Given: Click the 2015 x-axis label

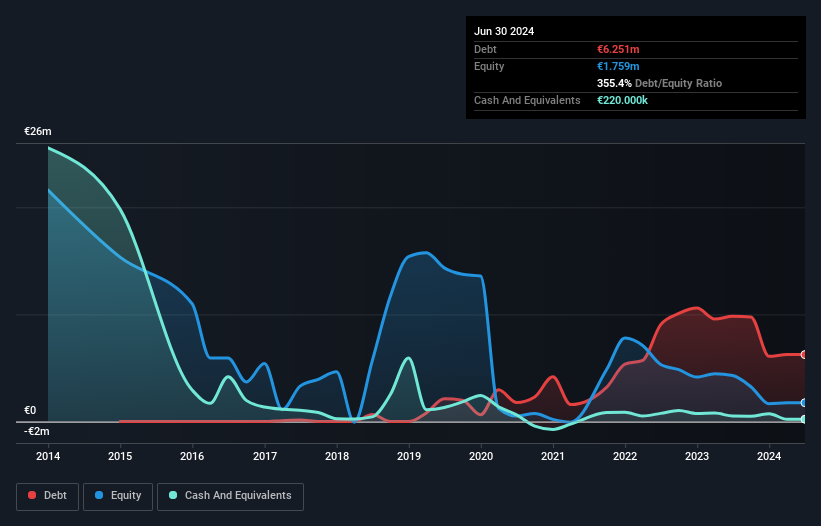Looking at the screenshot, I should [120, 456].
